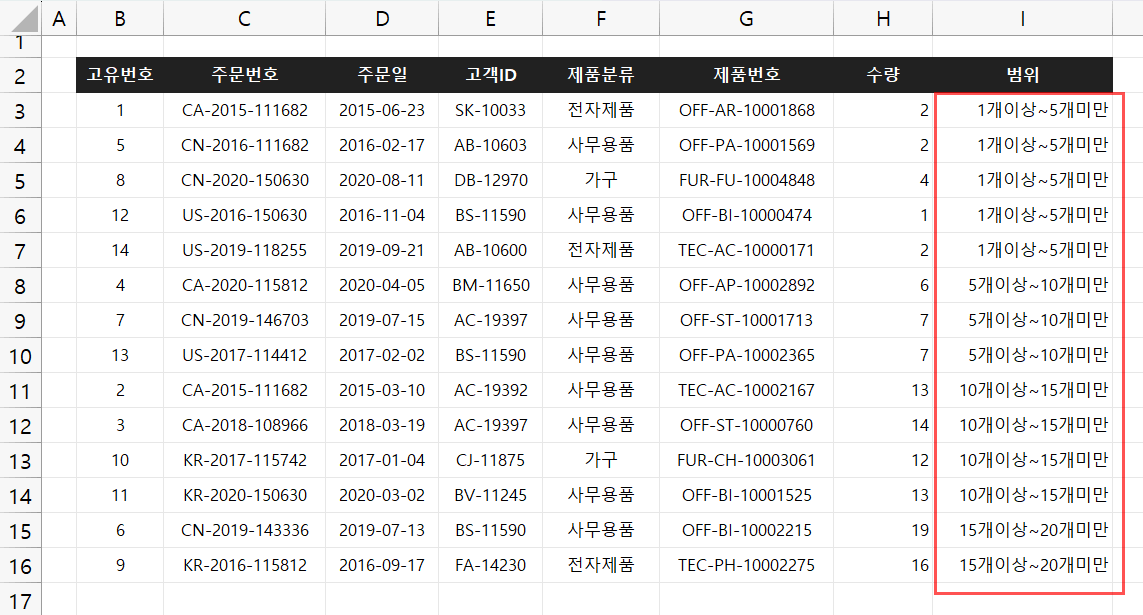This screenshot has height=615, width=1143.
Task: Click the 수량 header cell
Action: coord(883,74)
